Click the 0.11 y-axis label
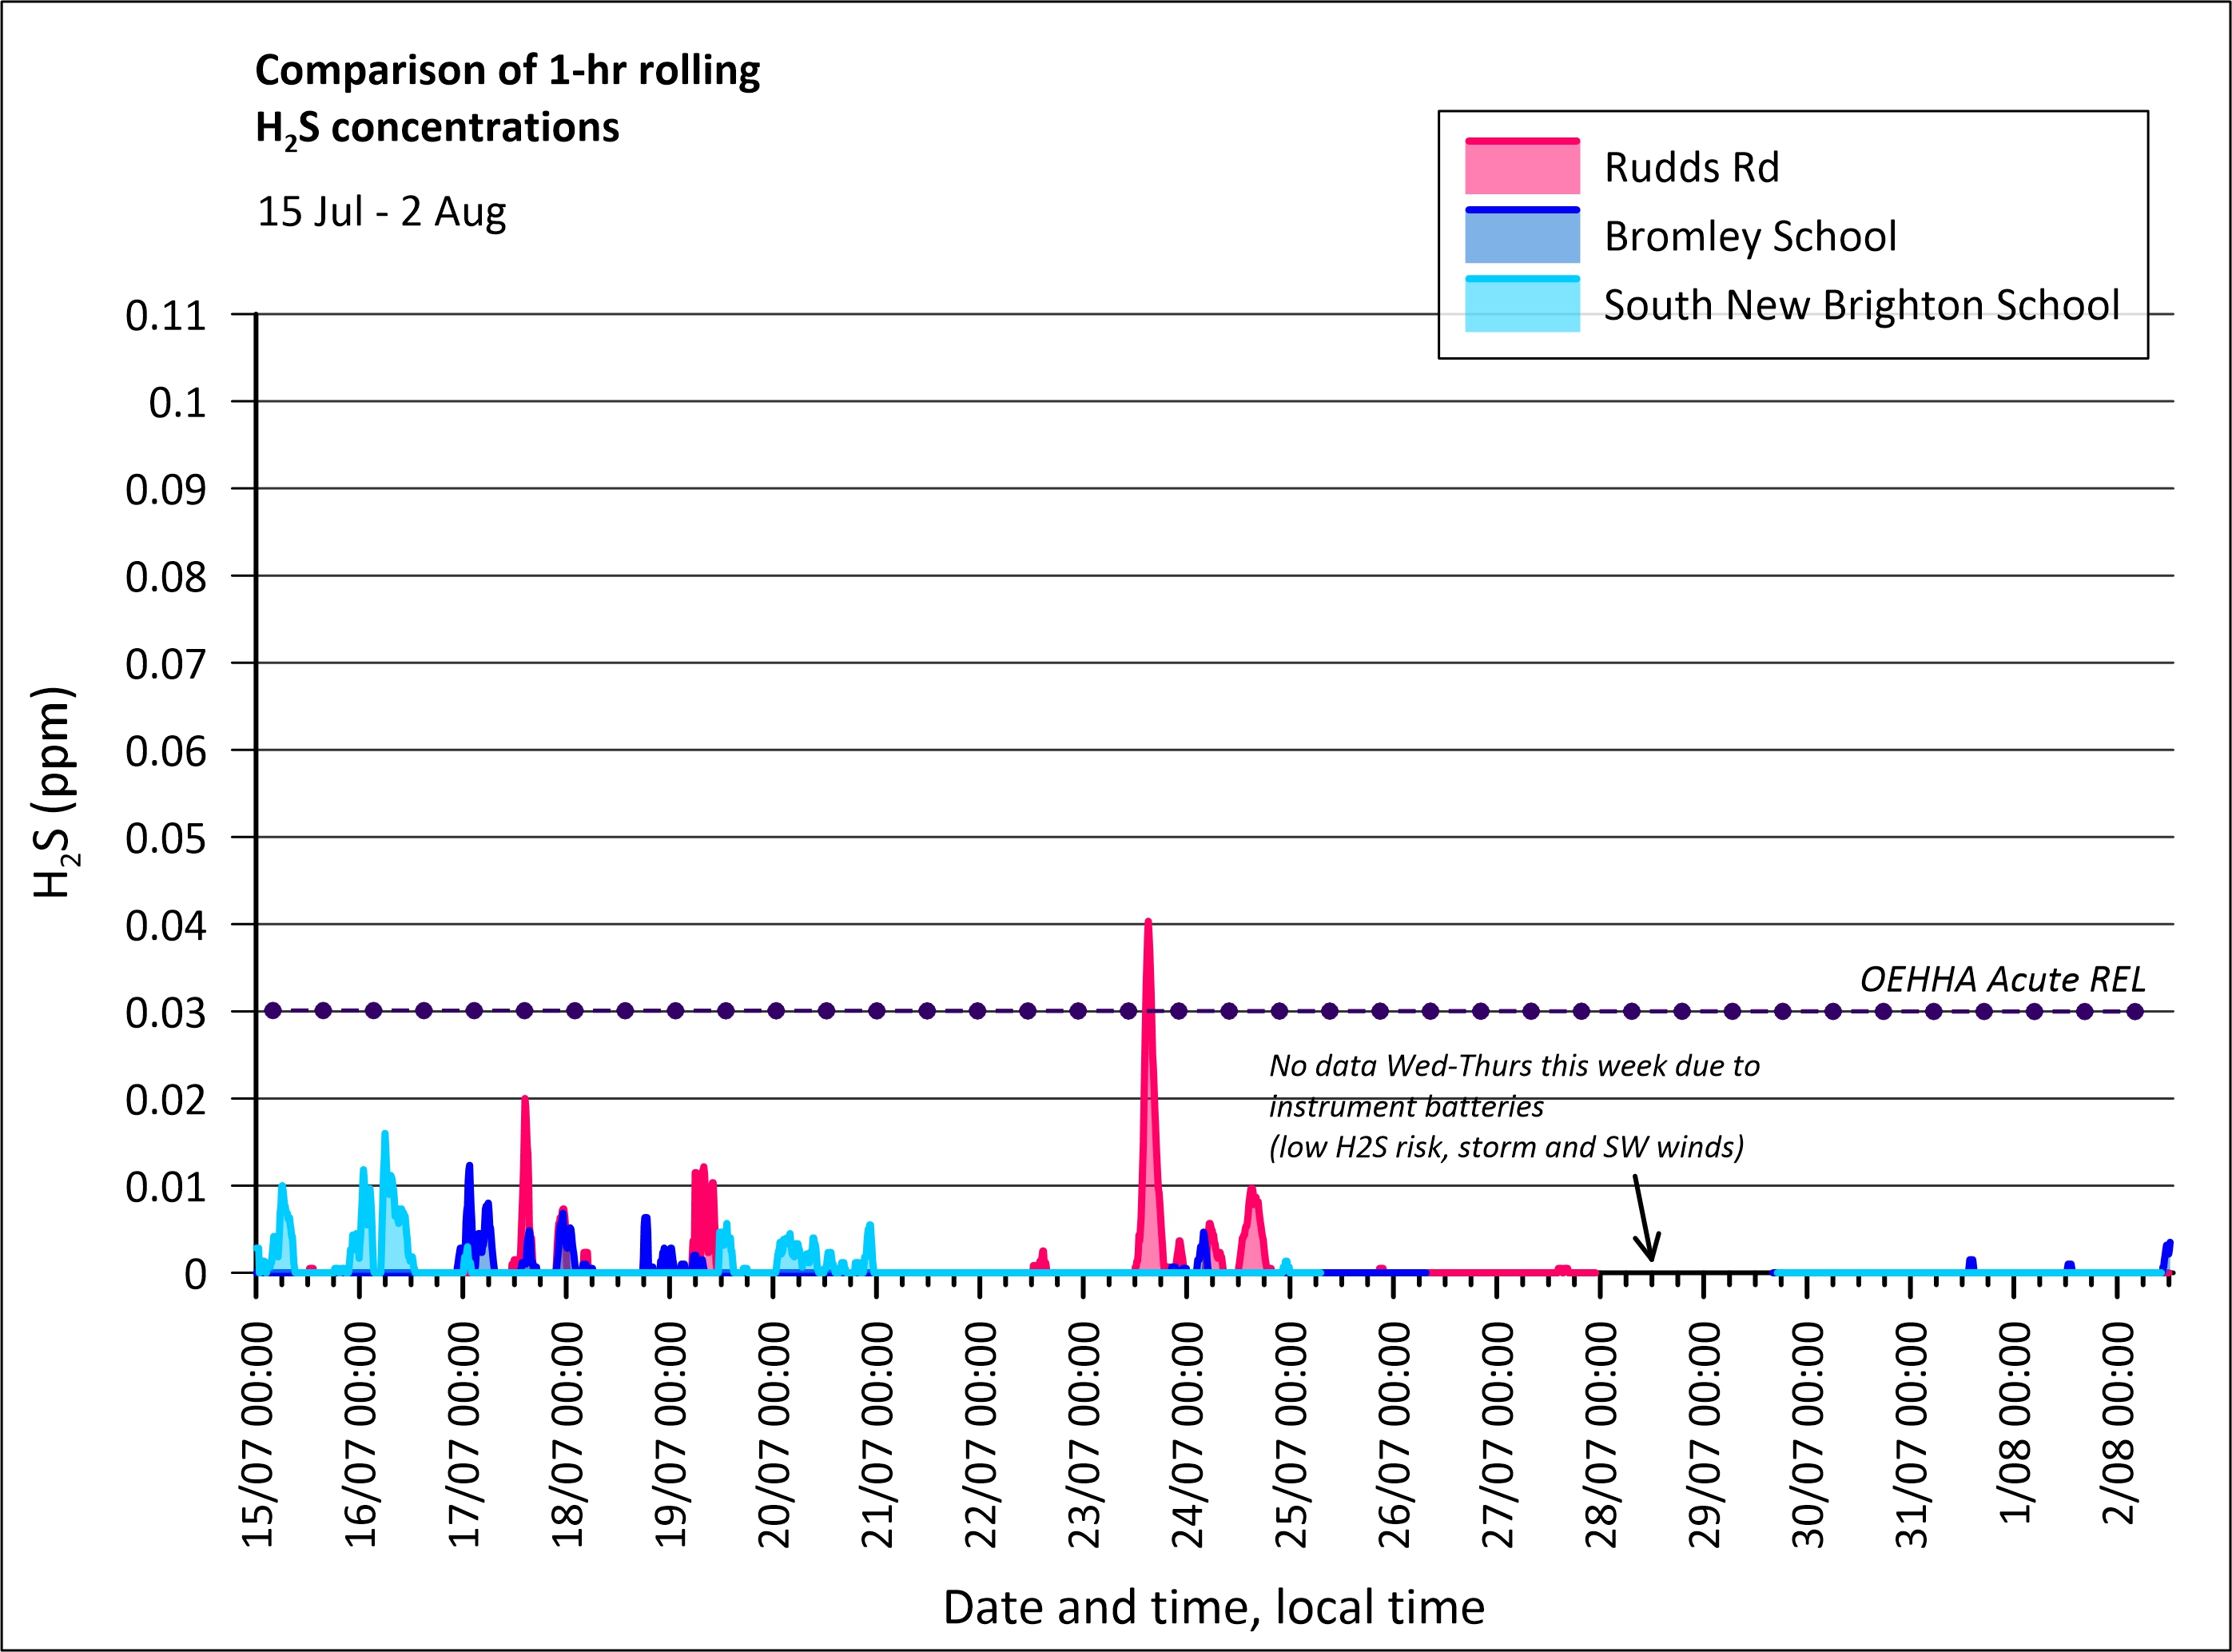 click(165, 316)
